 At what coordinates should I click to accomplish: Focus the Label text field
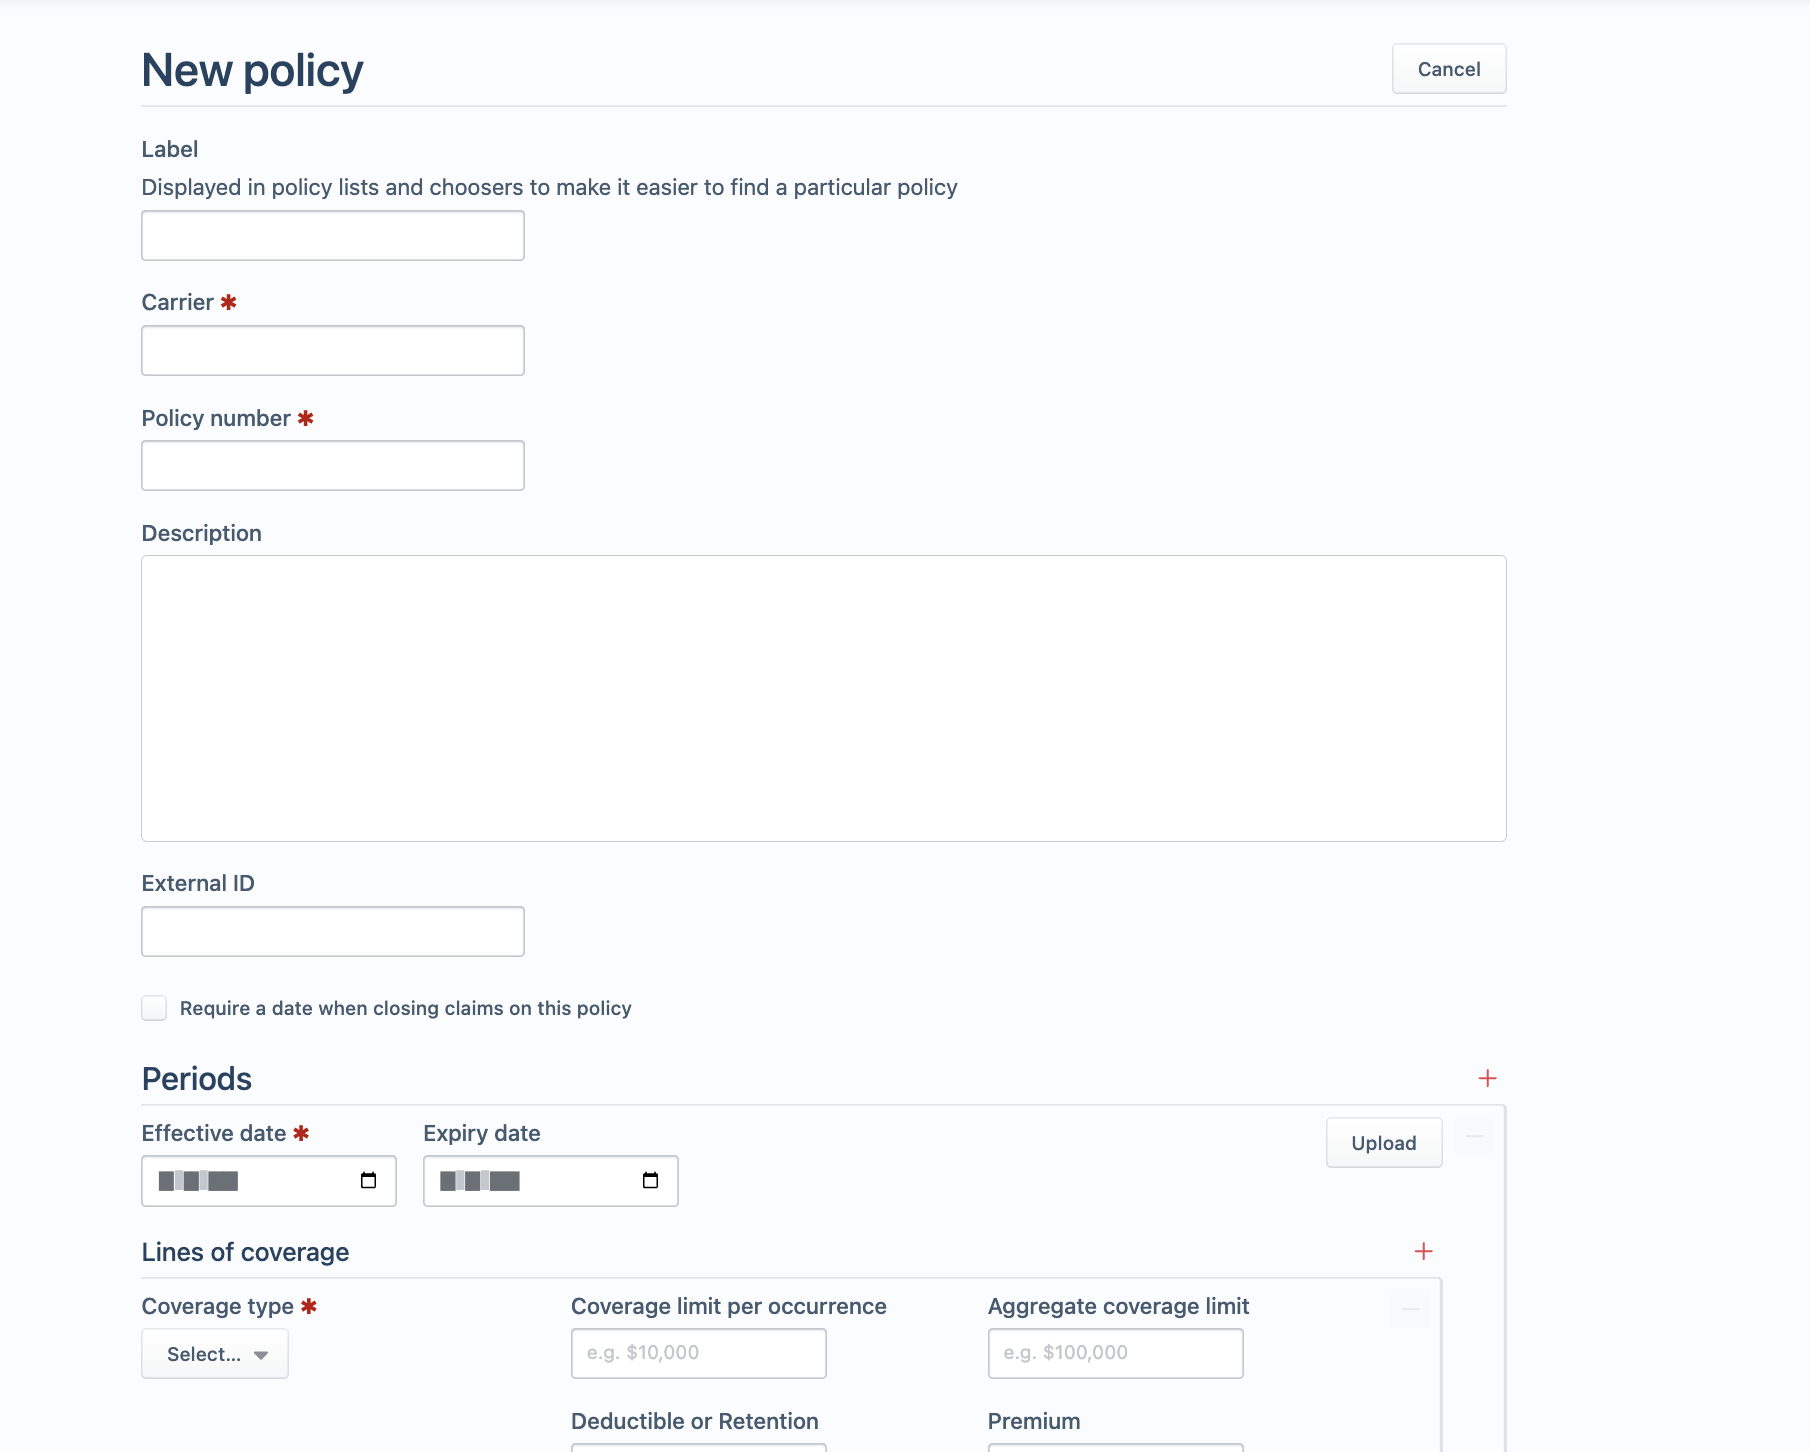click(333, 235)
